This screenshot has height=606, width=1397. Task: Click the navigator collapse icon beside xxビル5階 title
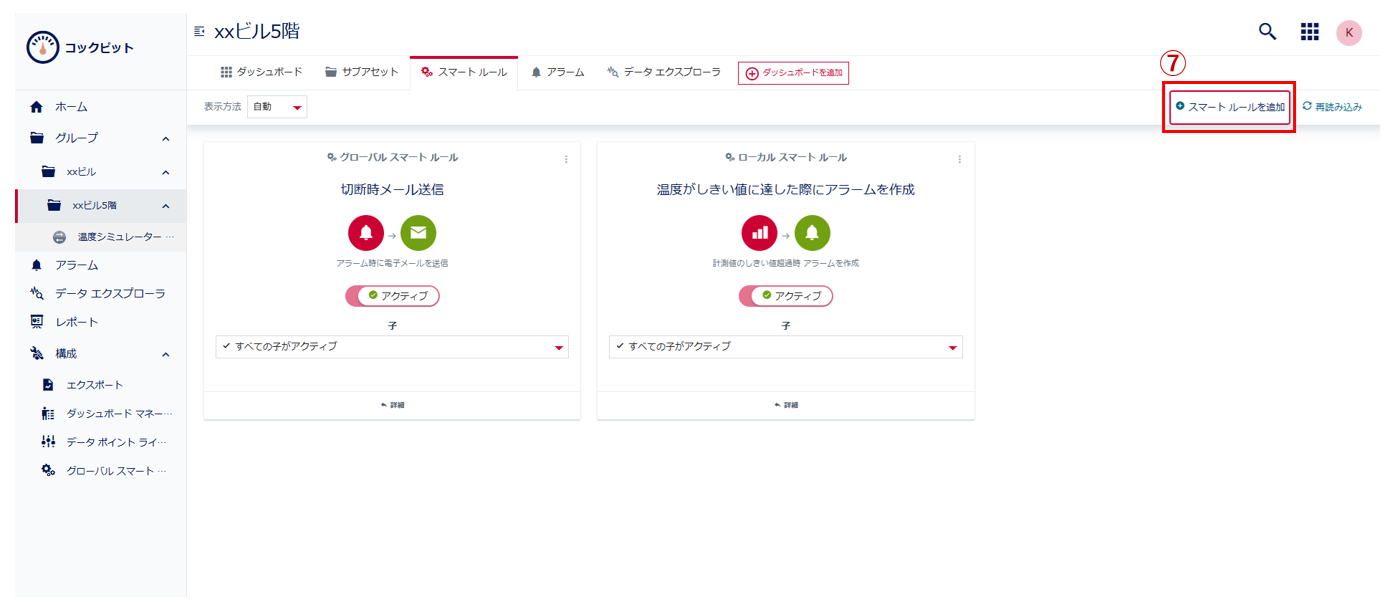tap(200, 32)
